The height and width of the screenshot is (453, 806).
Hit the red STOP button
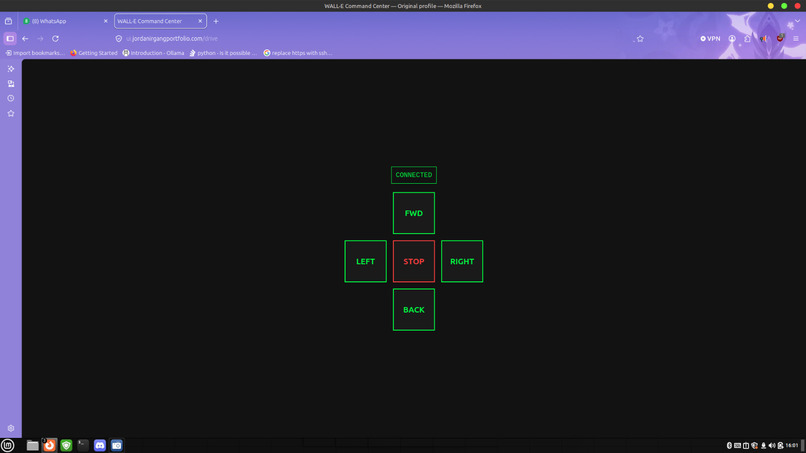click(414, 261)
